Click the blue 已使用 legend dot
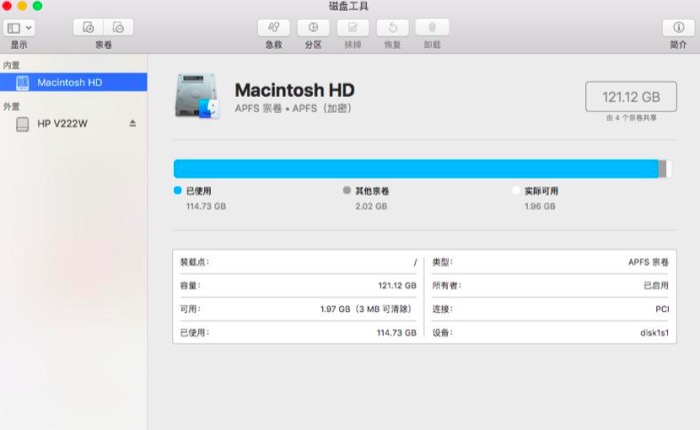 click(x=178, y=191)
